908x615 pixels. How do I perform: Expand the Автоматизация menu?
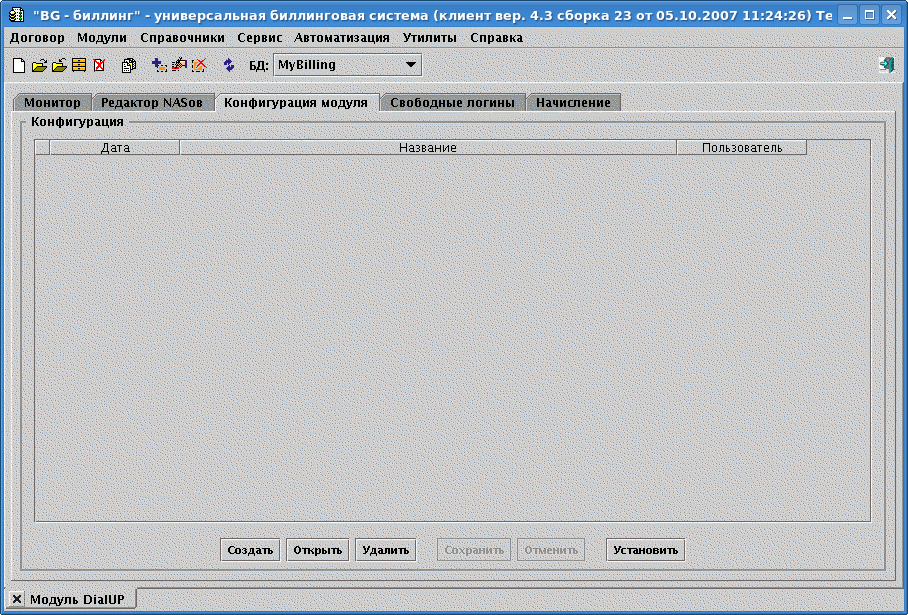click(342, 37)
